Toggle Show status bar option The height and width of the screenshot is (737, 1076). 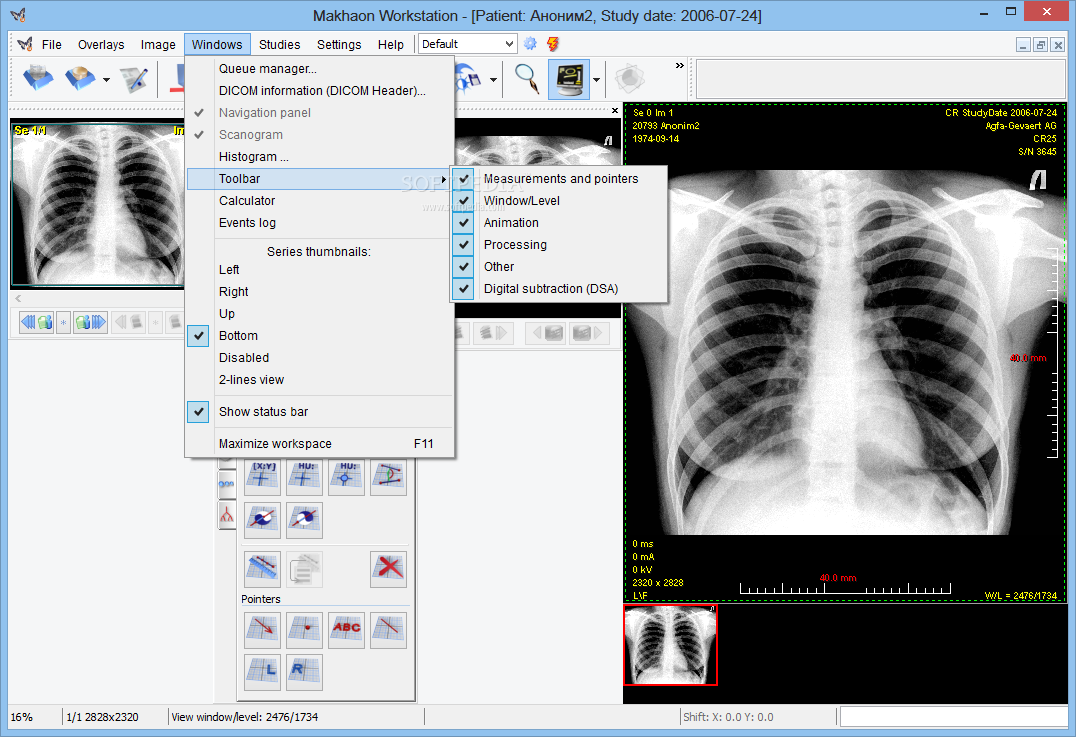pos(320,412)
